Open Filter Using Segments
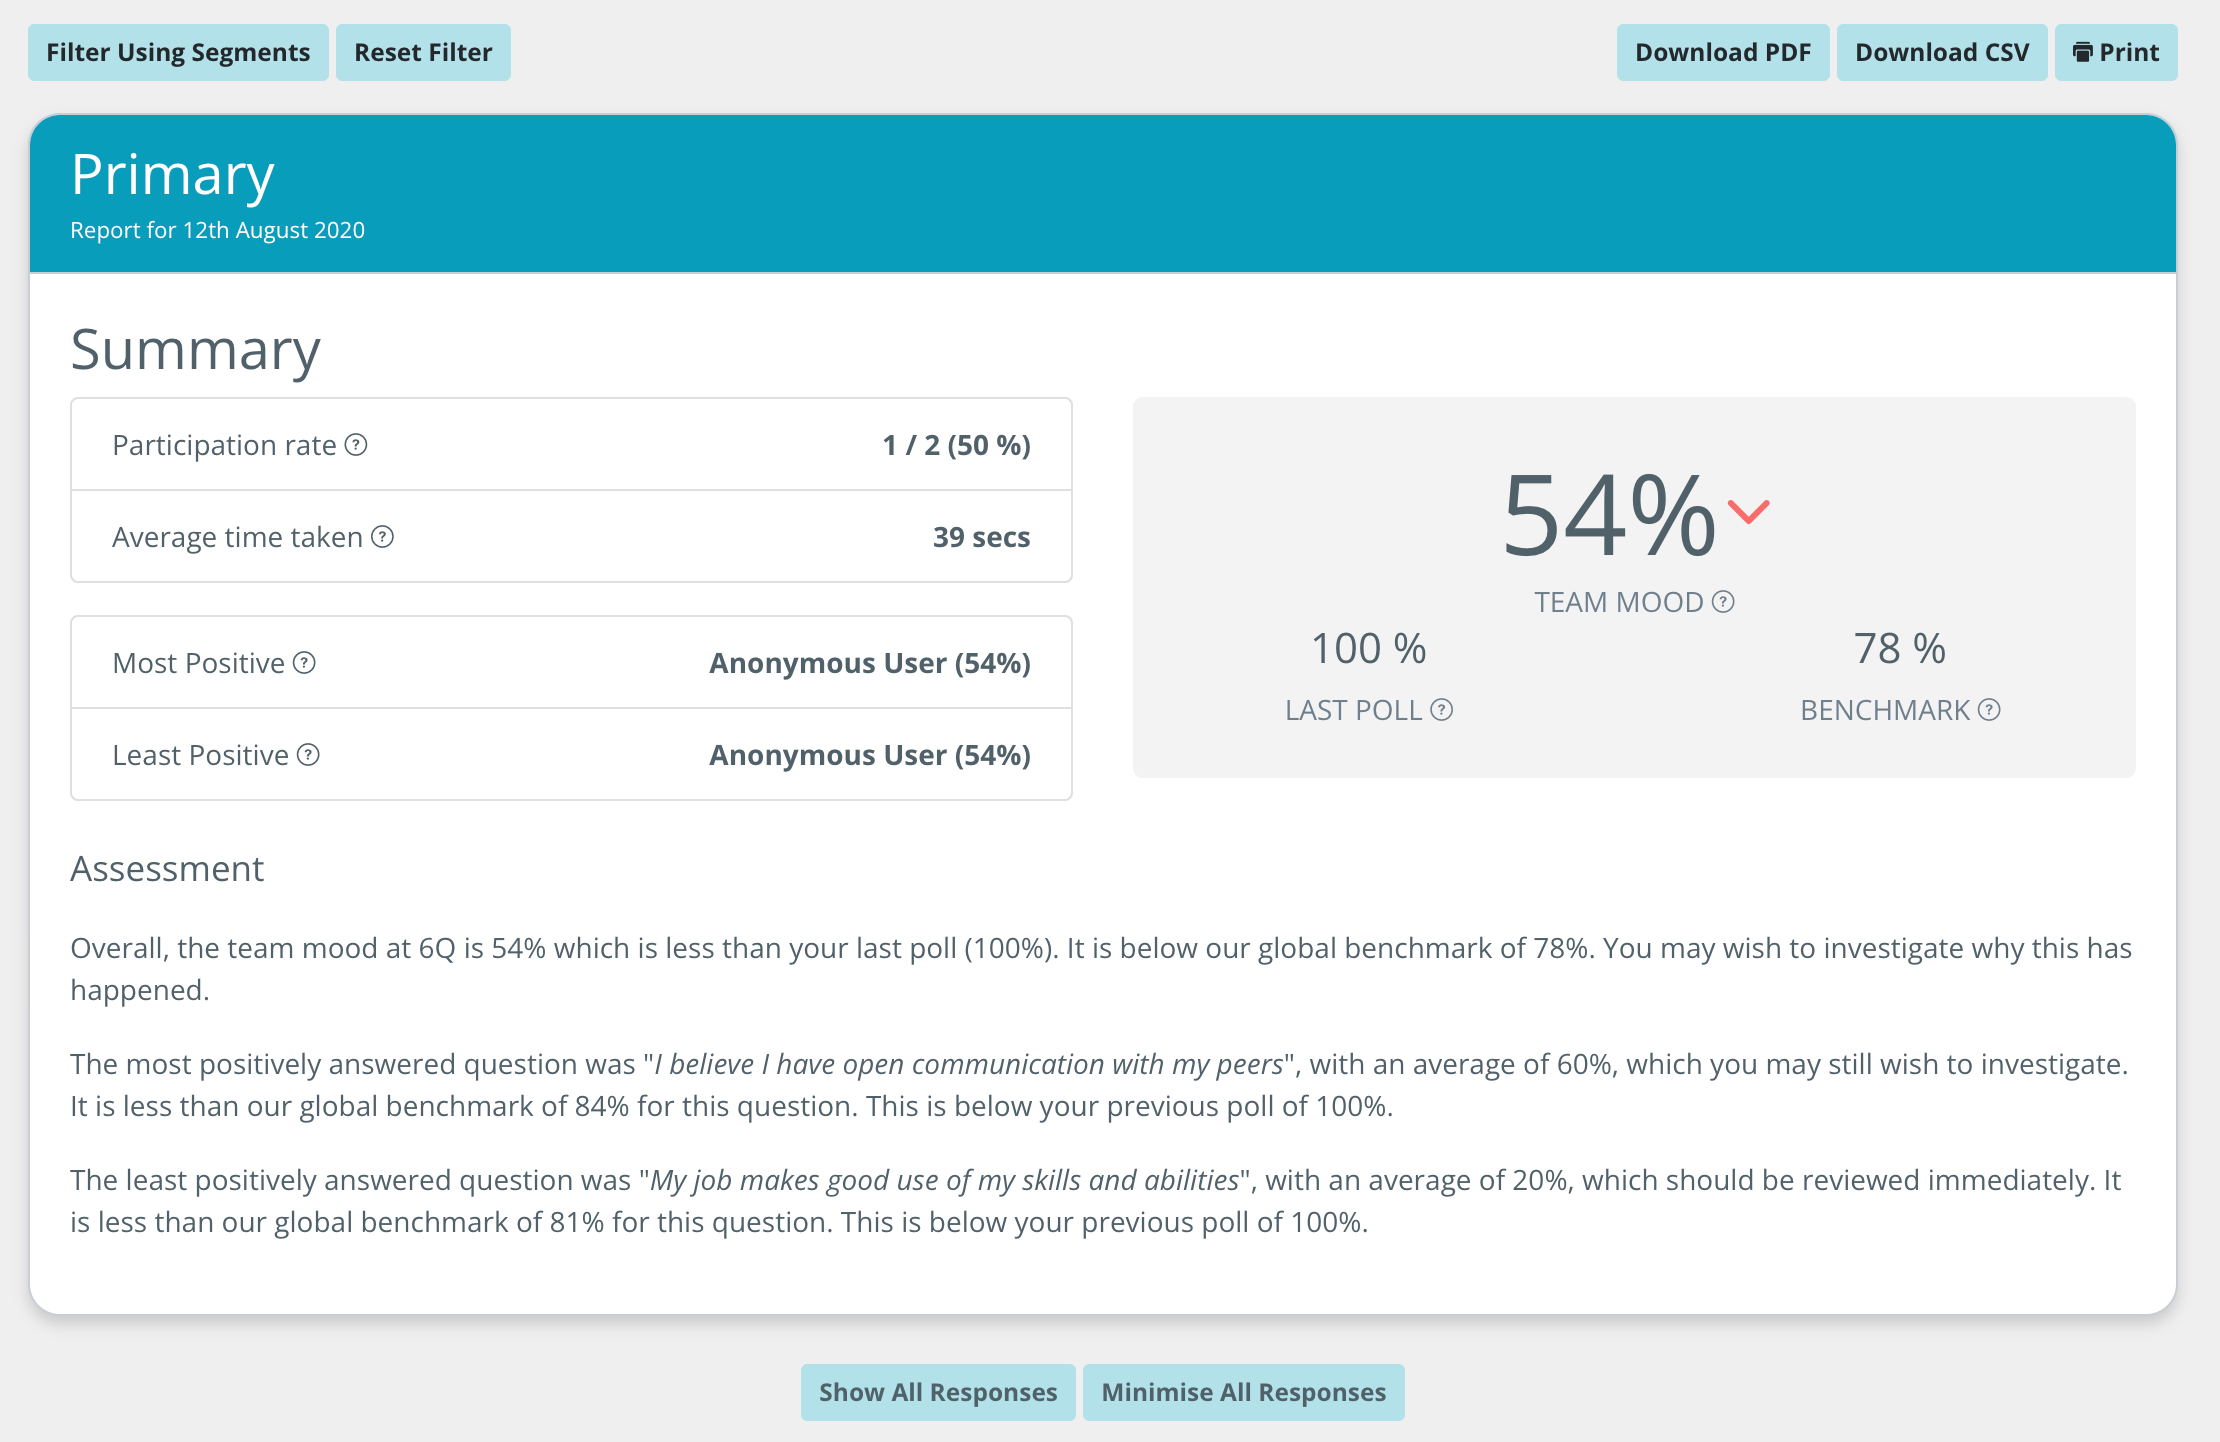This screenshot has height=1442, width=2220. [178, 53]
